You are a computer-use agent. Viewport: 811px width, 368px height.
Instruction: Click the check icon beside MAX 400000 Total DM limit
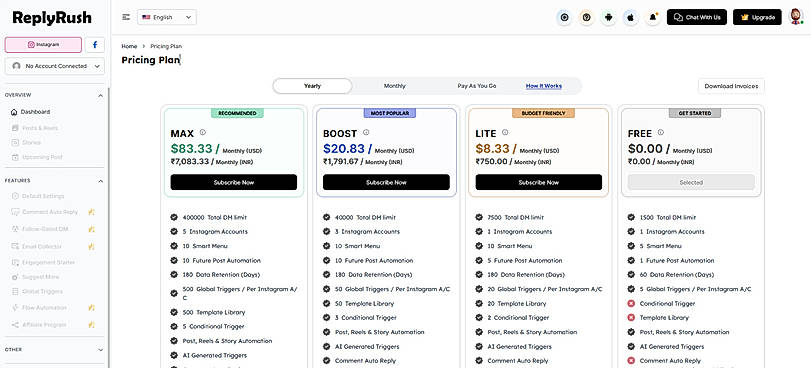coord(174,217)
